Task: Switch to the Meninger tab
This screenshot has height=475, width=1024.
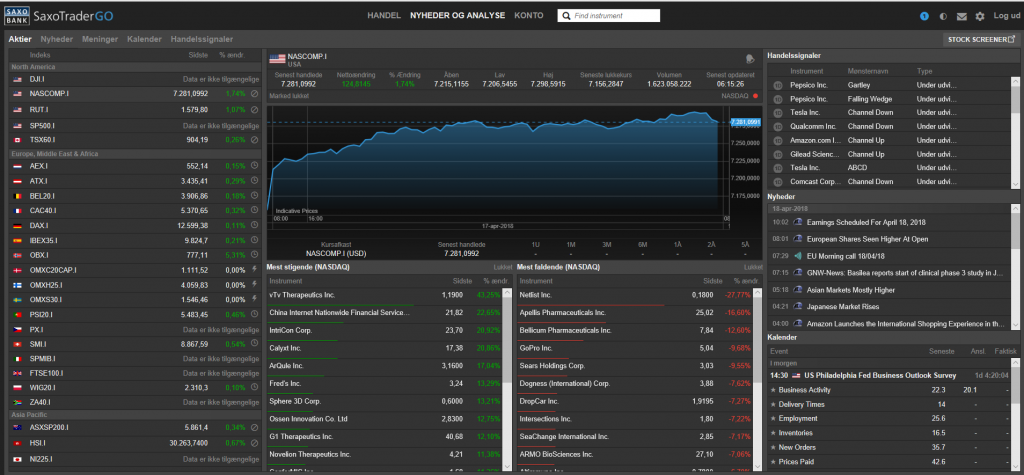Action: pos(100,39)
